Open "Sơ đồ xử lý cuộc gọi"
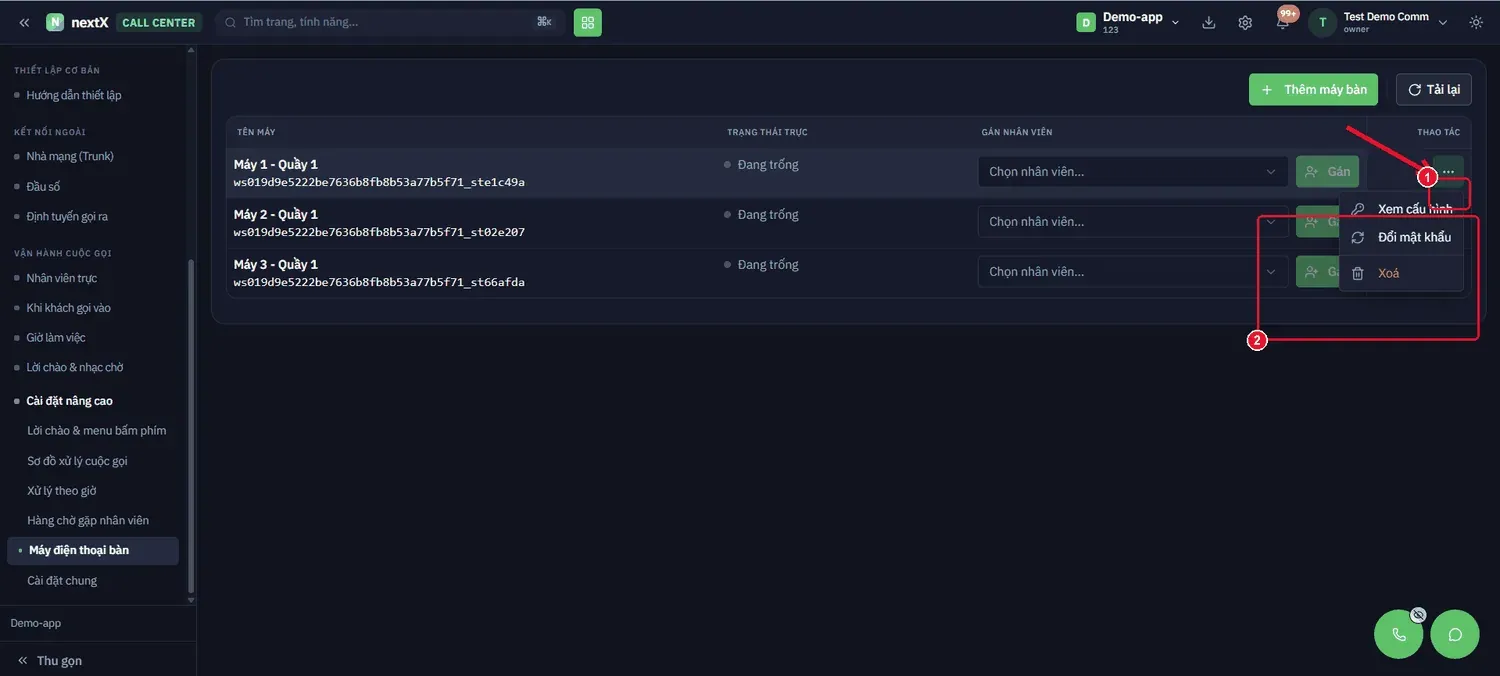Screen dimensions: 1500x676 (x=78, y=461)
